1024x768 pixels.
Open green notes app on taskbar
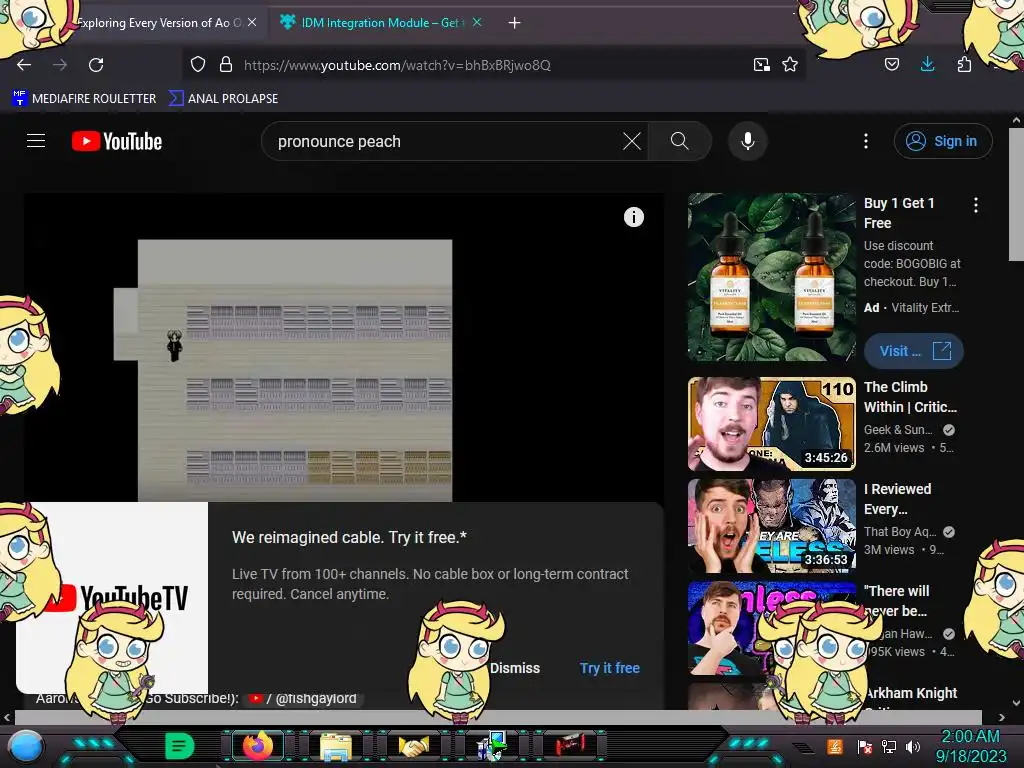click(x=180, y=746)
